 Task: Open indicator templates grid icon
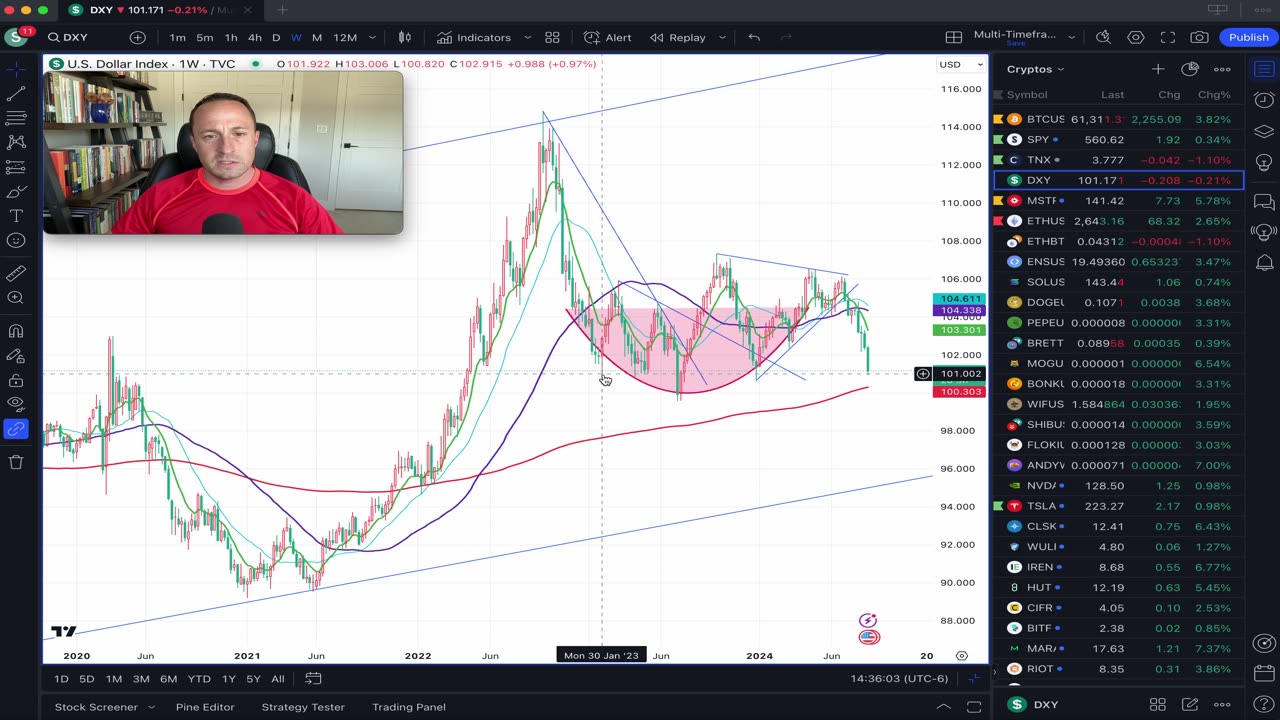click(x=552, y=37)
